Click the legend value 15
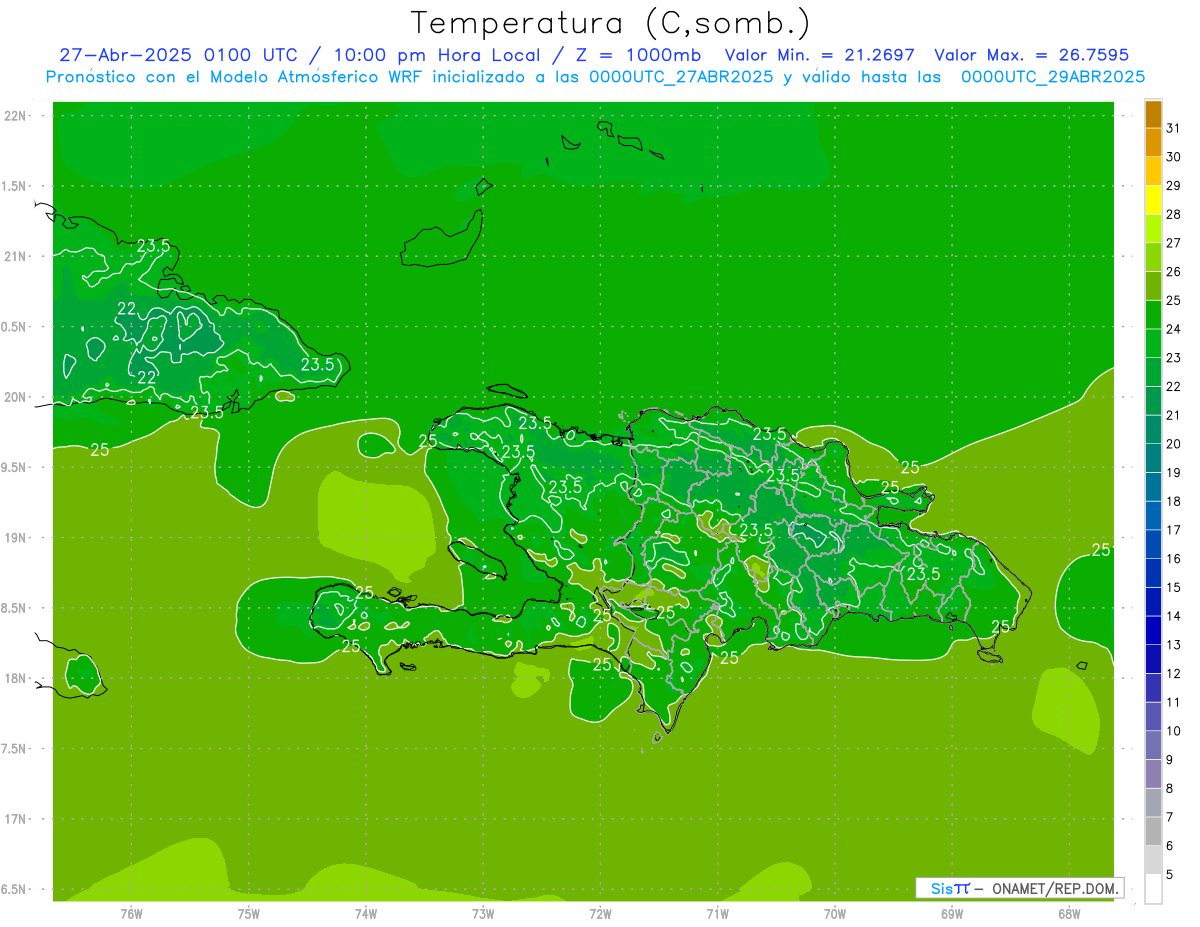This screenshot has width=1200, height=927. pyautogui.click(x=1174, y=587)
